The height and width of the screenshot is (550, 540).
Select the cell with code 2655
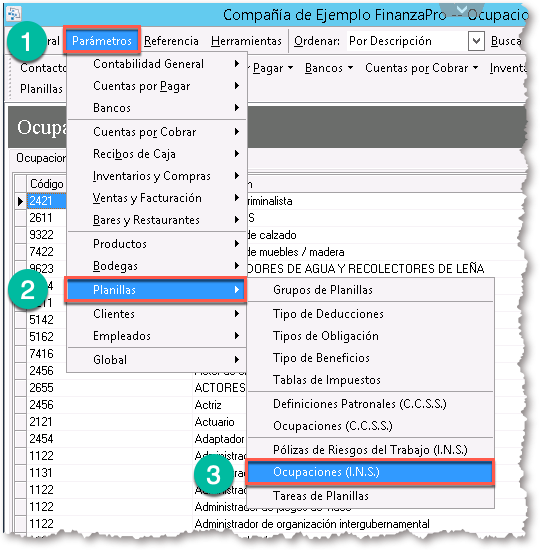(x=109, y=388)
